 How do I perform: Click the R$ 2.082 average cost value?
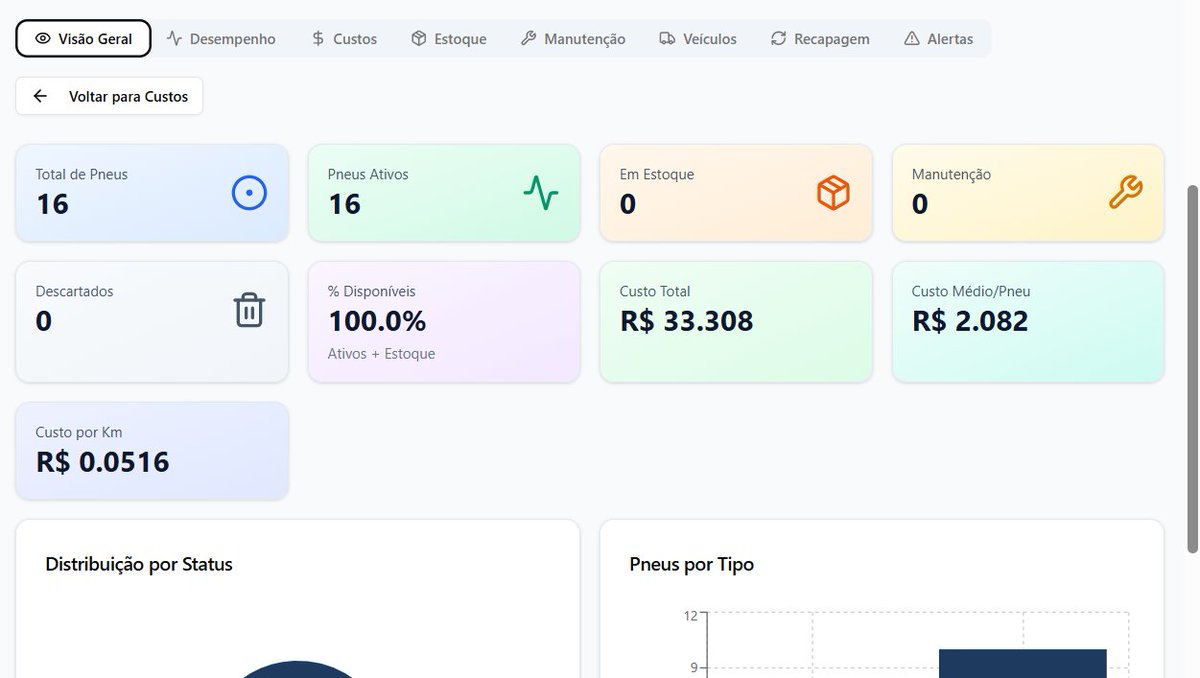[970, 321]
